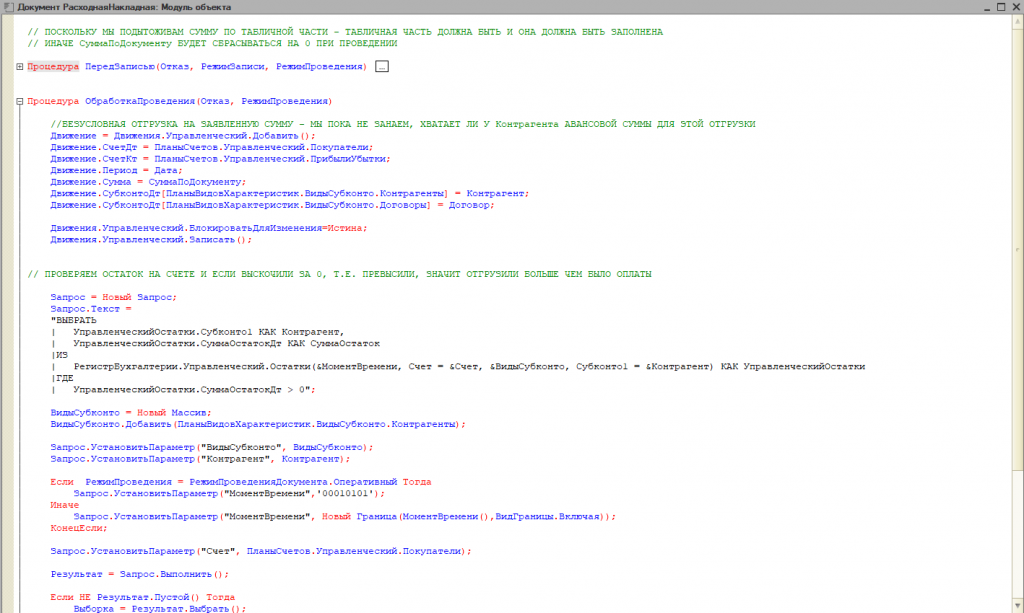Screen dimensions: 1024x613
Task: Collapse the ОбработкаПроведения procedure
Action: pyautogui.click(x=20, y=101)
